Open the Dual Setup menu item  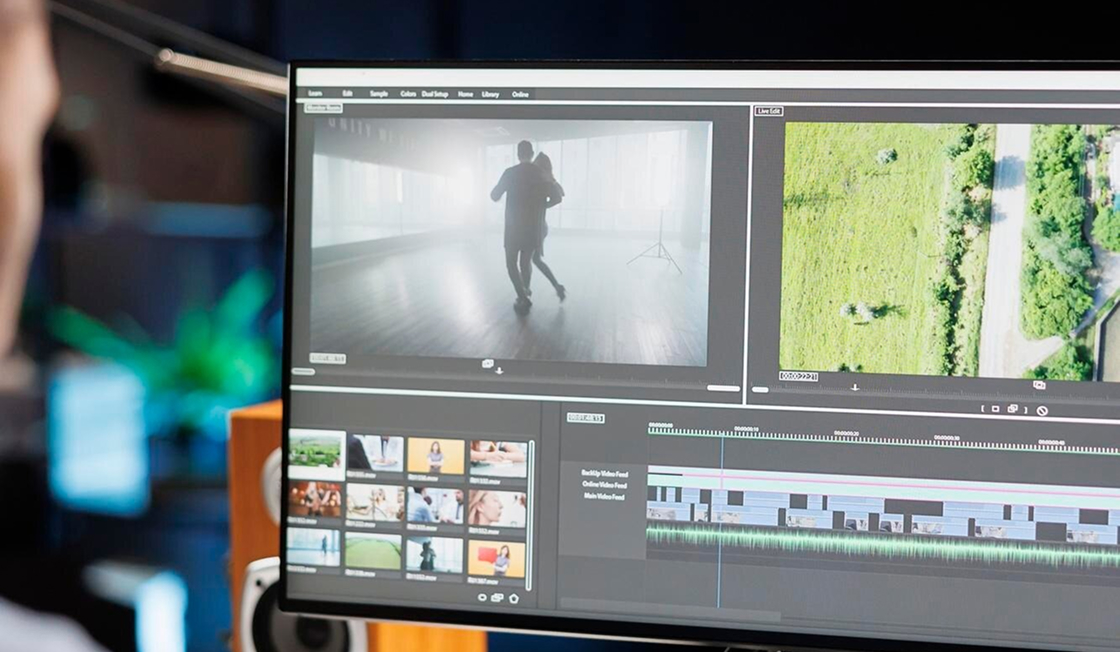[x=435, y=94]
